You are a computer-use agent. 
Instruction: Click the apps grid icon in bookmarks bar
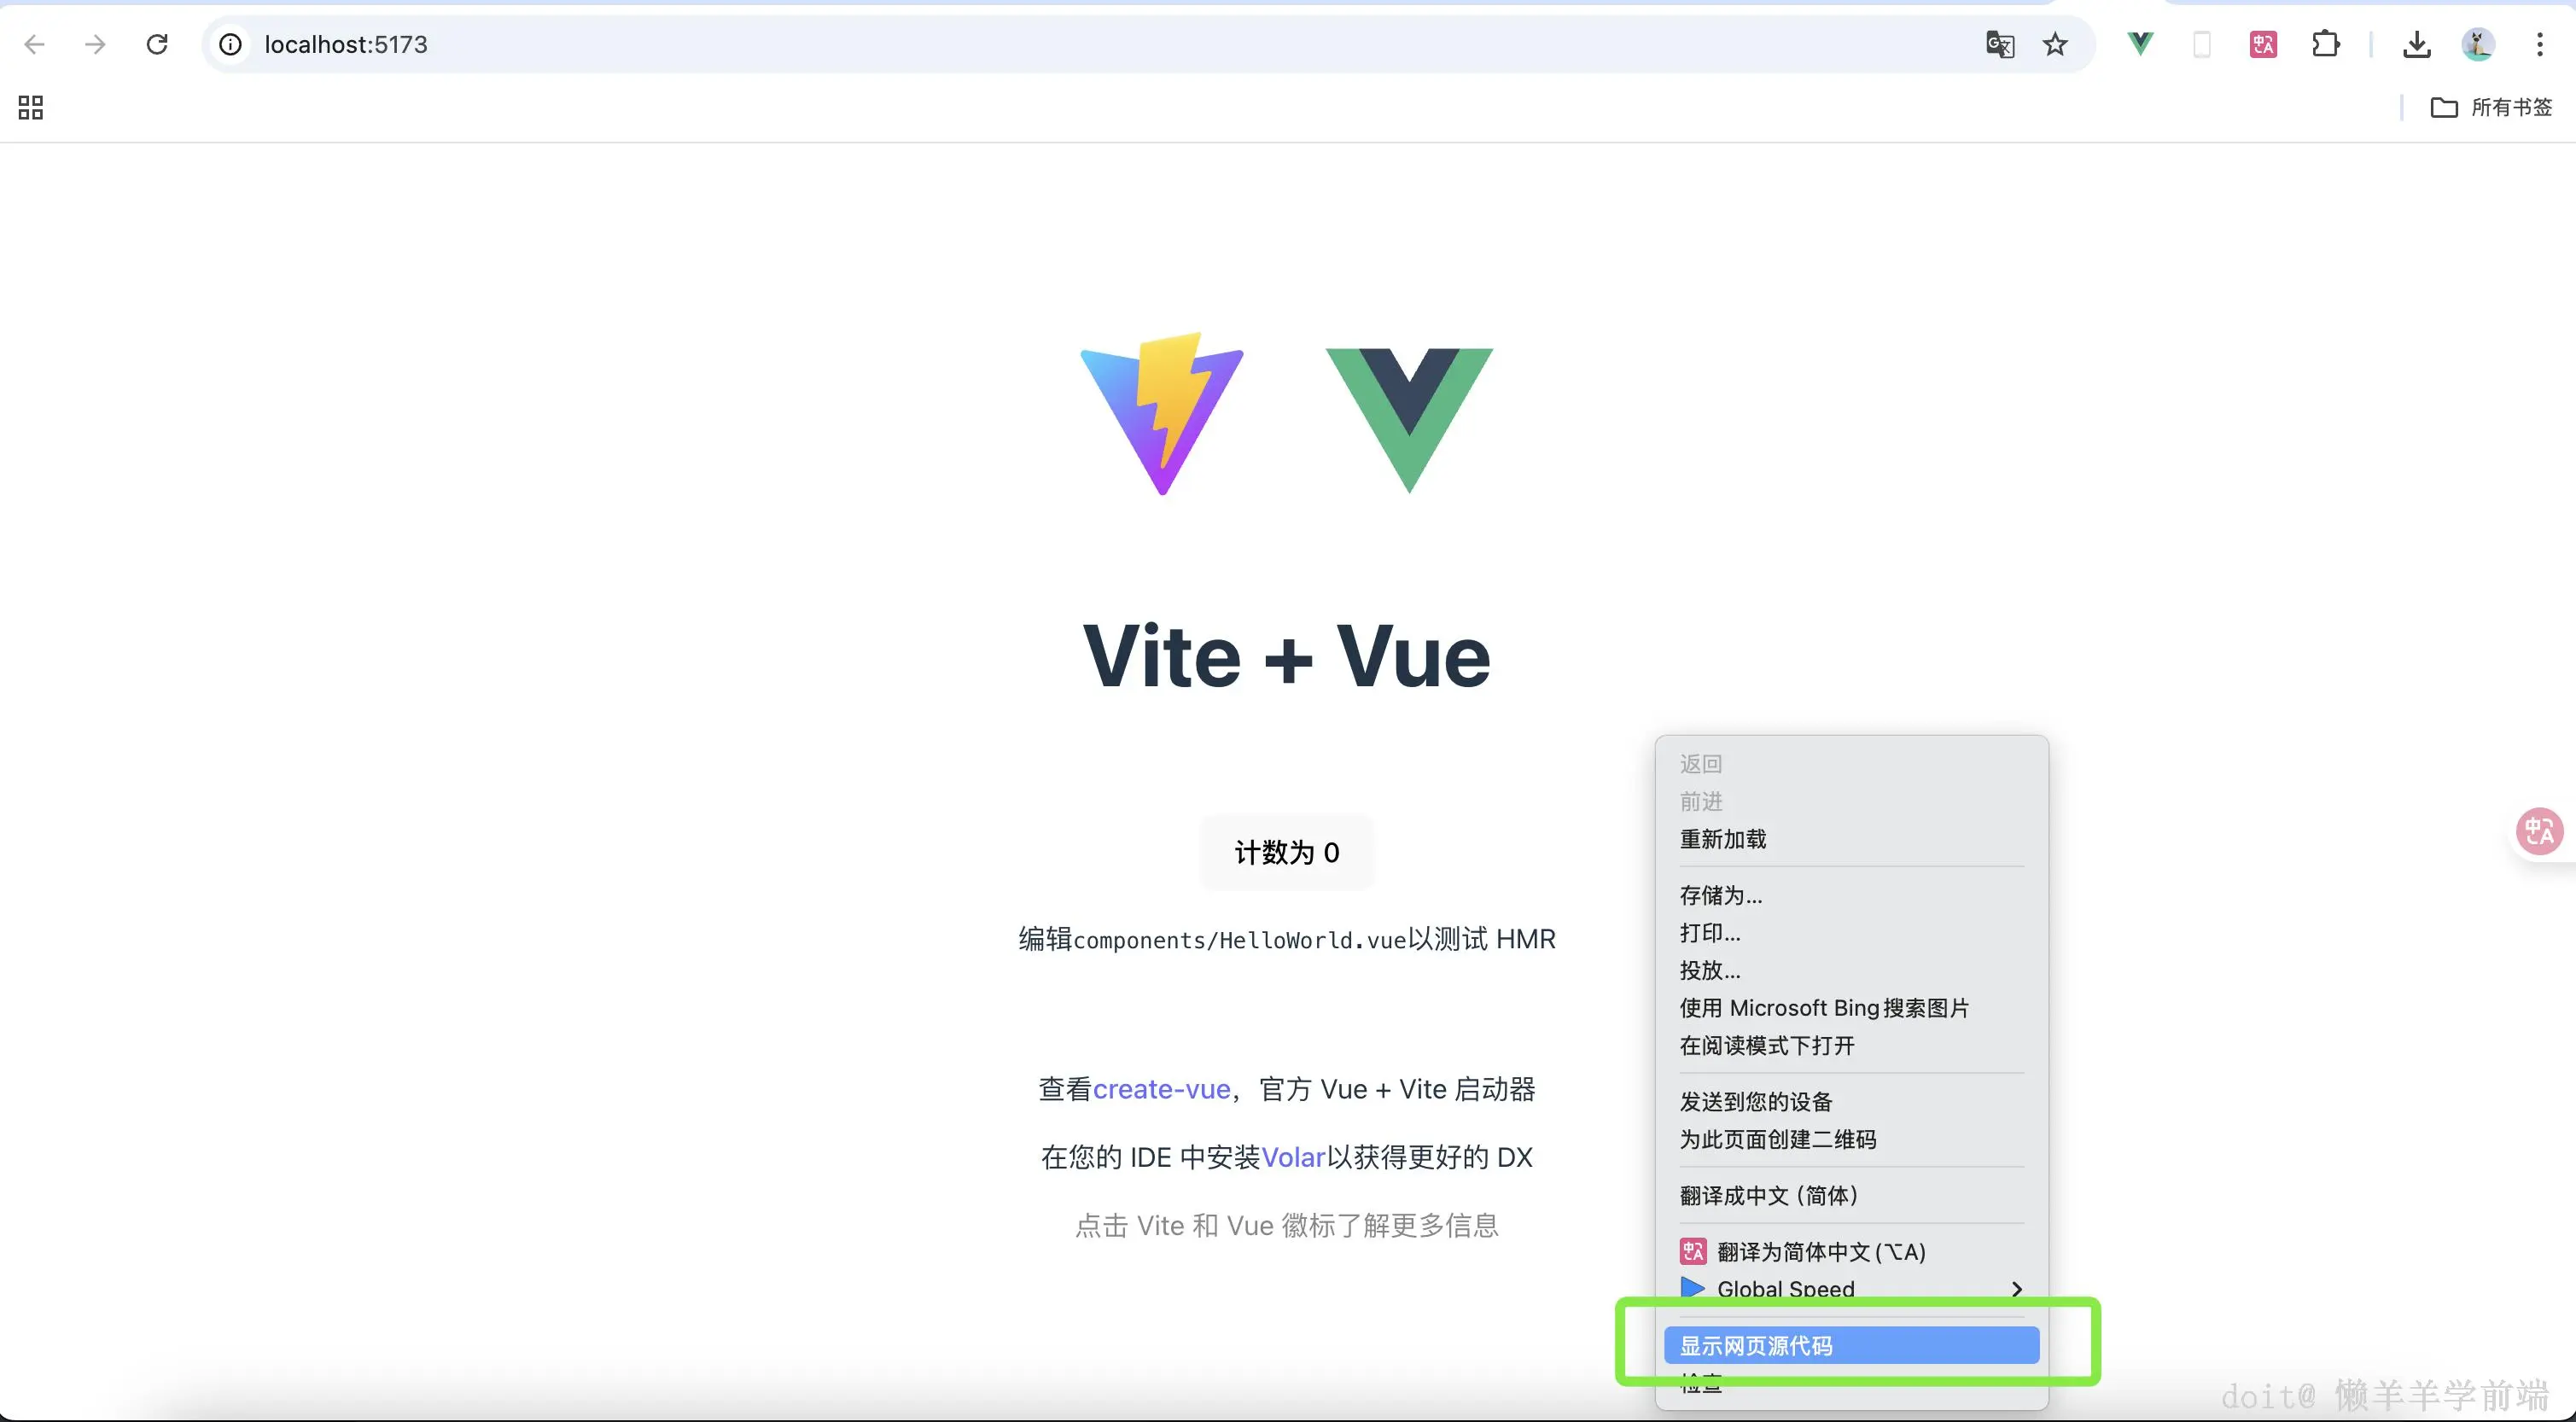[x=31, y=107]
